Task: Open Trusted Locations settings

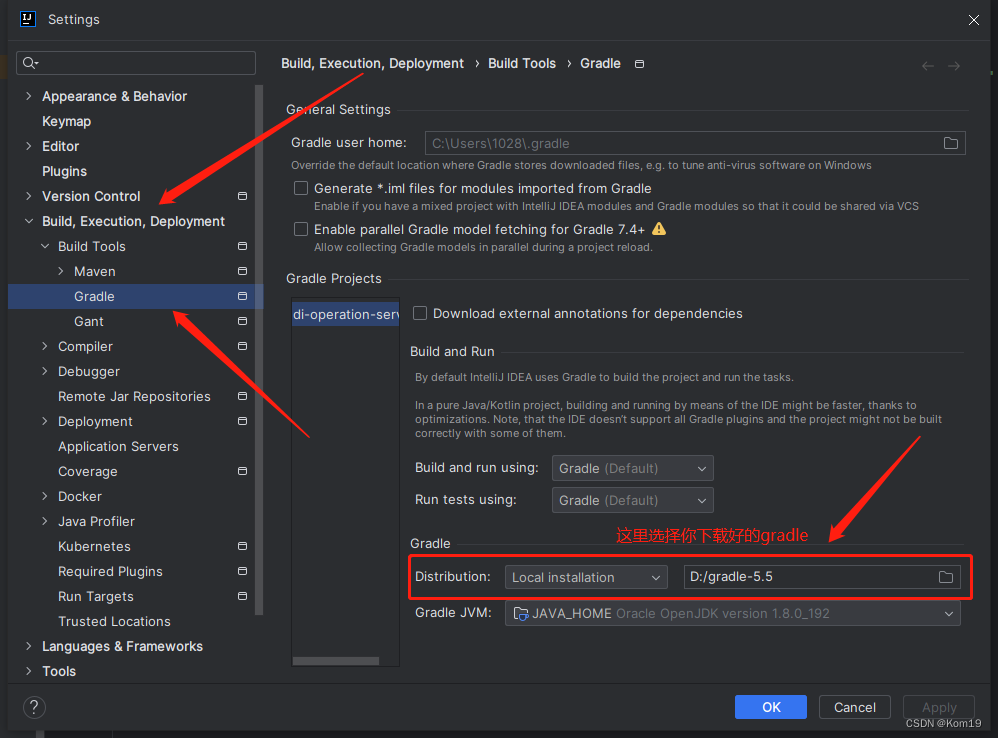Action: pos(115,622)
